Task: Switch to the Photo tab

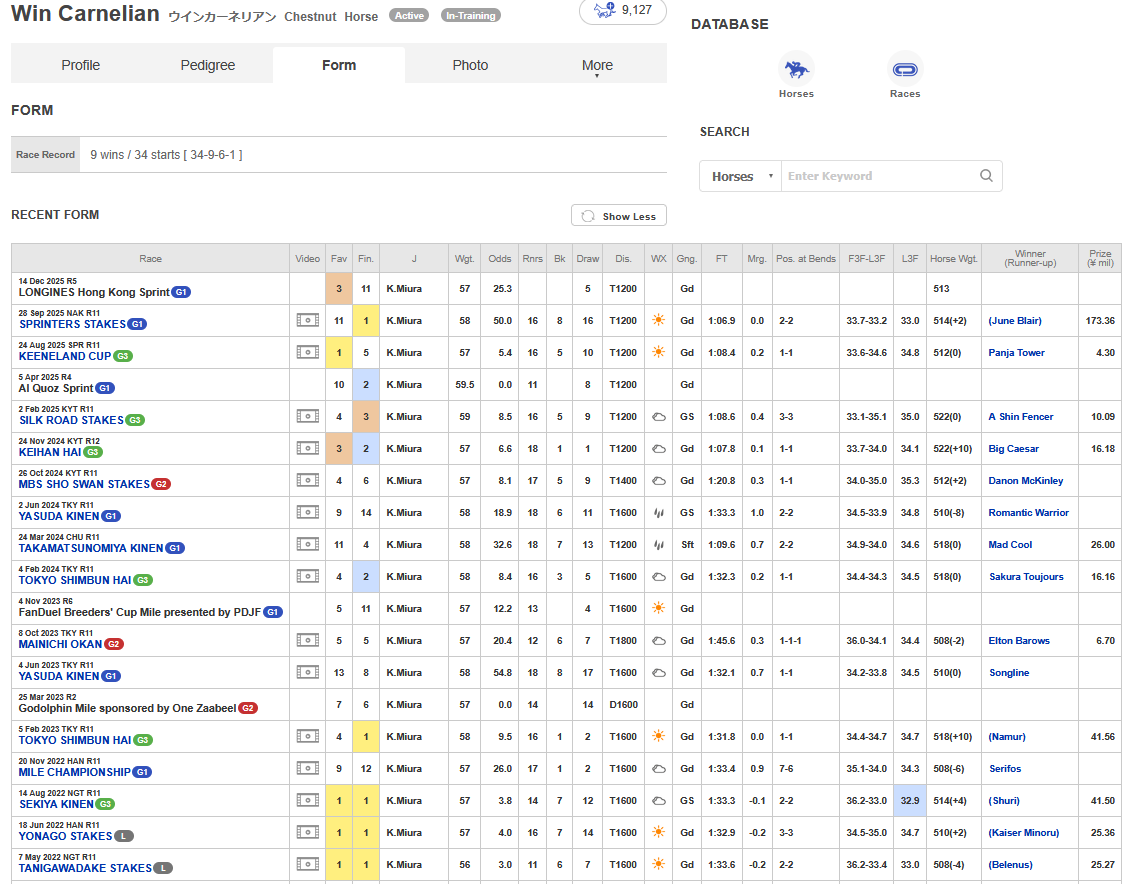Action: point(470,65)
